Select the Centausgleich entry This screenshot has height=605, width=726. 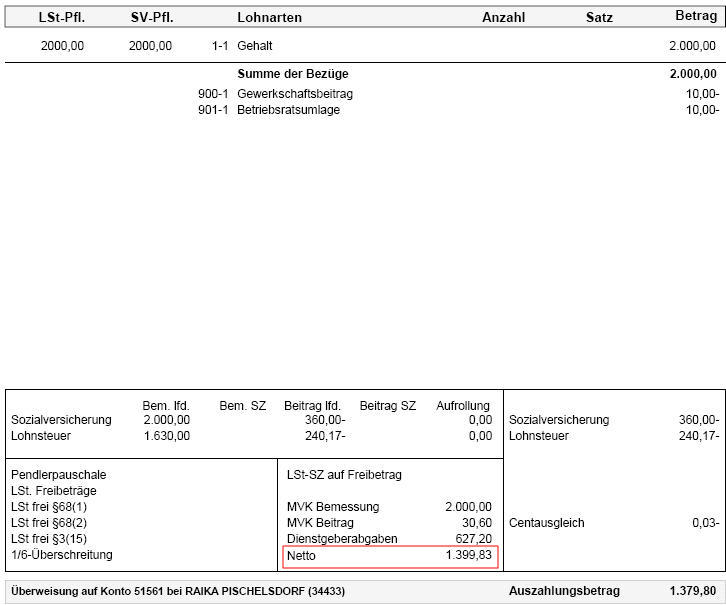pyautogui.click(x=547, y=523)
